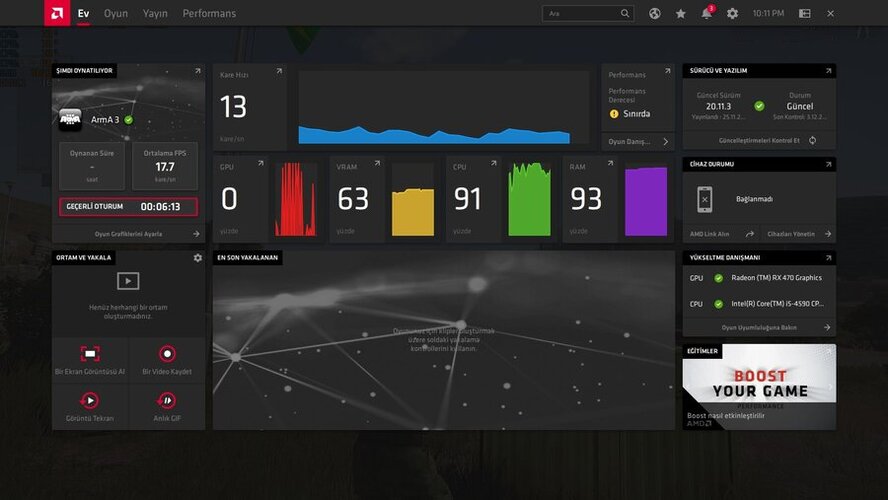Expand the RAM usage tile
Viewport: 888px width, 500px height.
(x=610, y=163)
